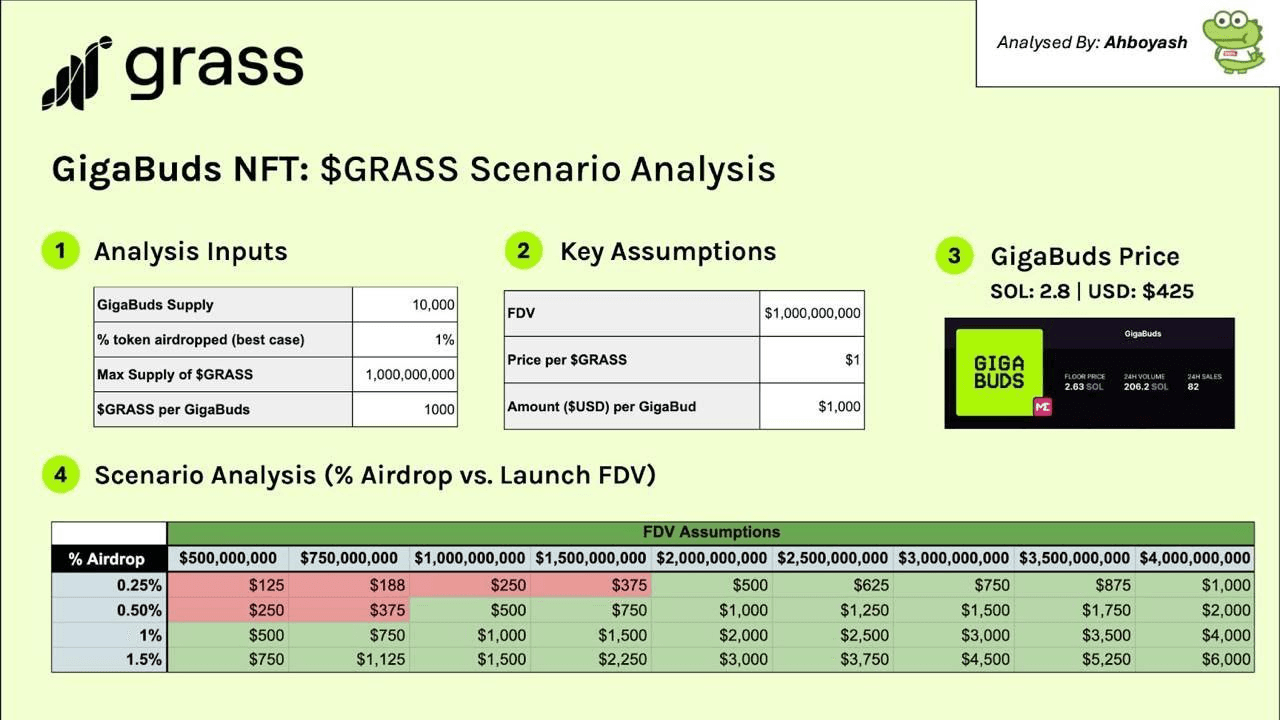Image resolution: width=1280 pixels, height=720 pixels.
Task: Select the '$2,500,000,000' FDV column header
Action: pyautogui.click(x=832, y=558)
